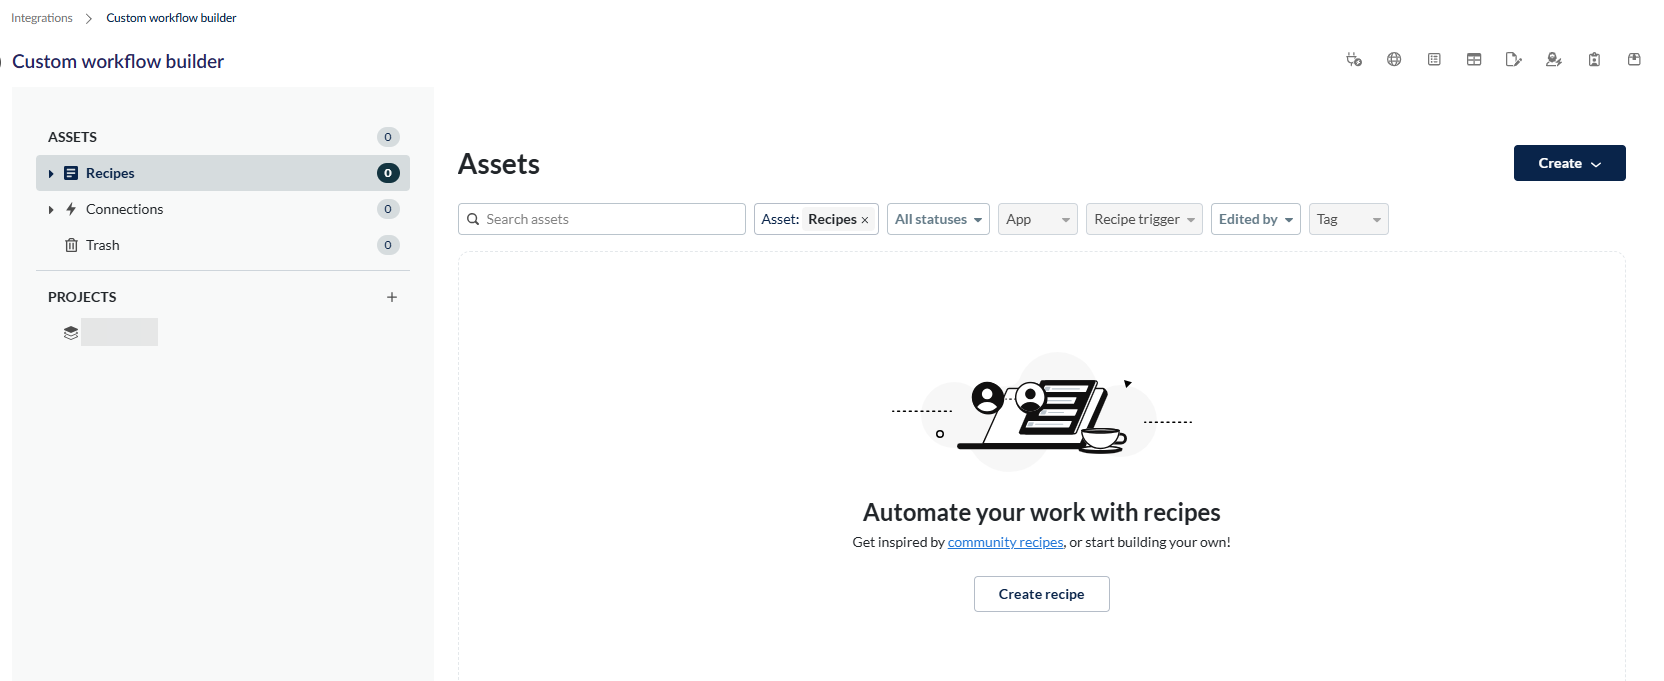Viewport: 1664px width, 681px height.
Task: Click the plug connector icon in header
Action: tap(1354, 60)
